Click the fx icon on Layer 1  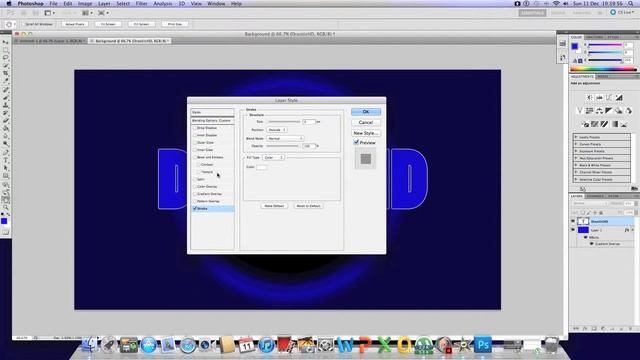pos(627,230)
